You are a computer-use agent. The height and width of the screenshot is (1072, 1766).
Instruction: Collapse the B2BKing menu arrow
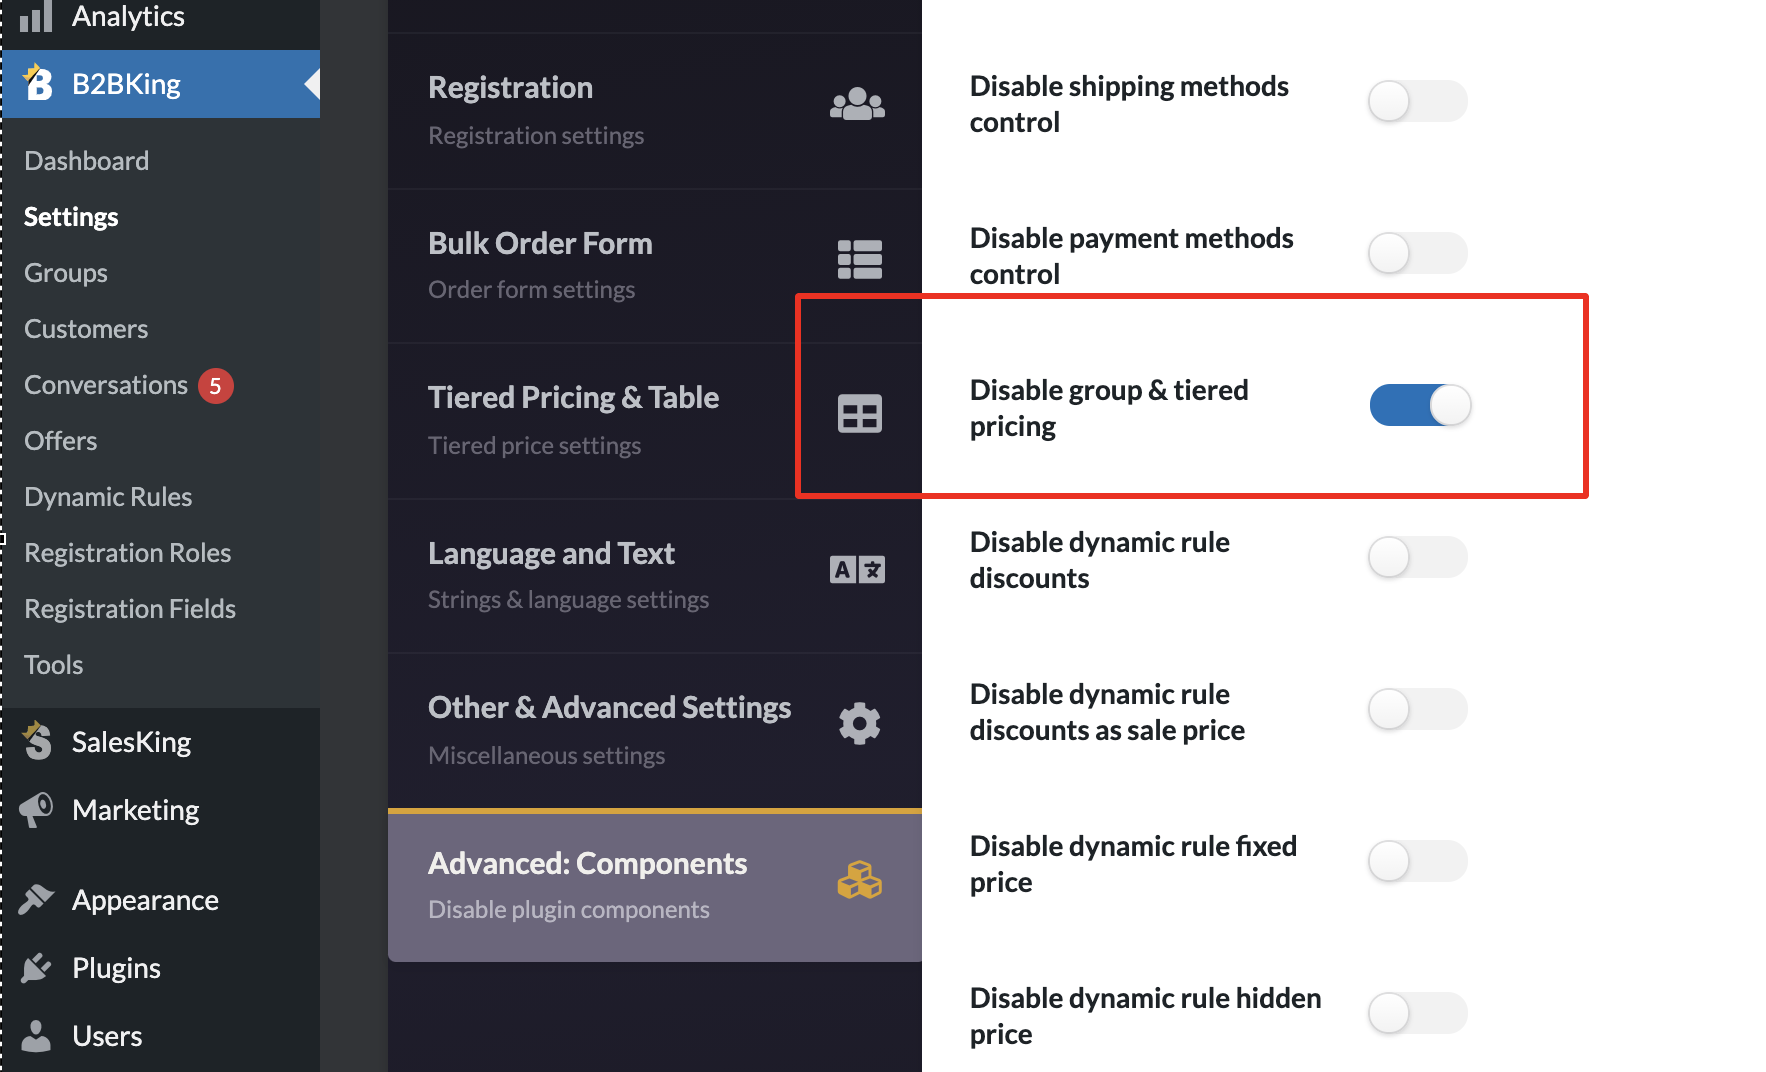[312, 84]
